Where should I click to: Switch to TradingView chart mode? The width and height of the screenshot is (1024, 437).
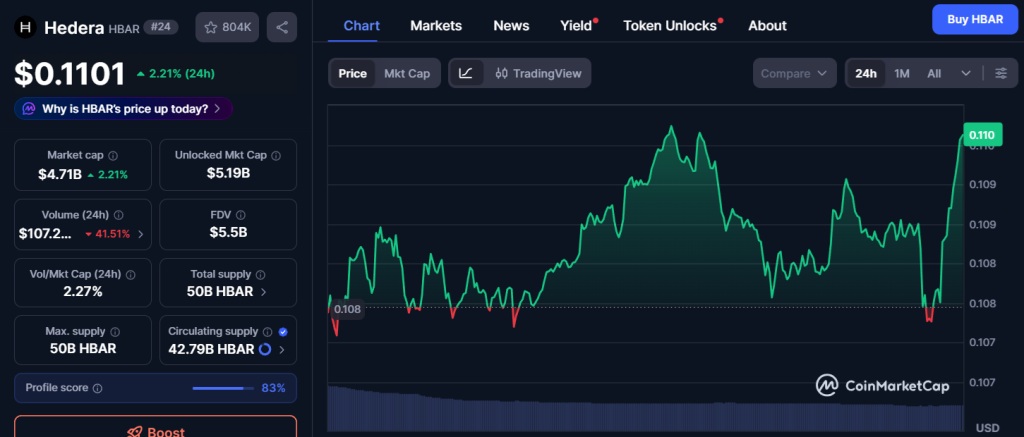(x=537, y=73)
